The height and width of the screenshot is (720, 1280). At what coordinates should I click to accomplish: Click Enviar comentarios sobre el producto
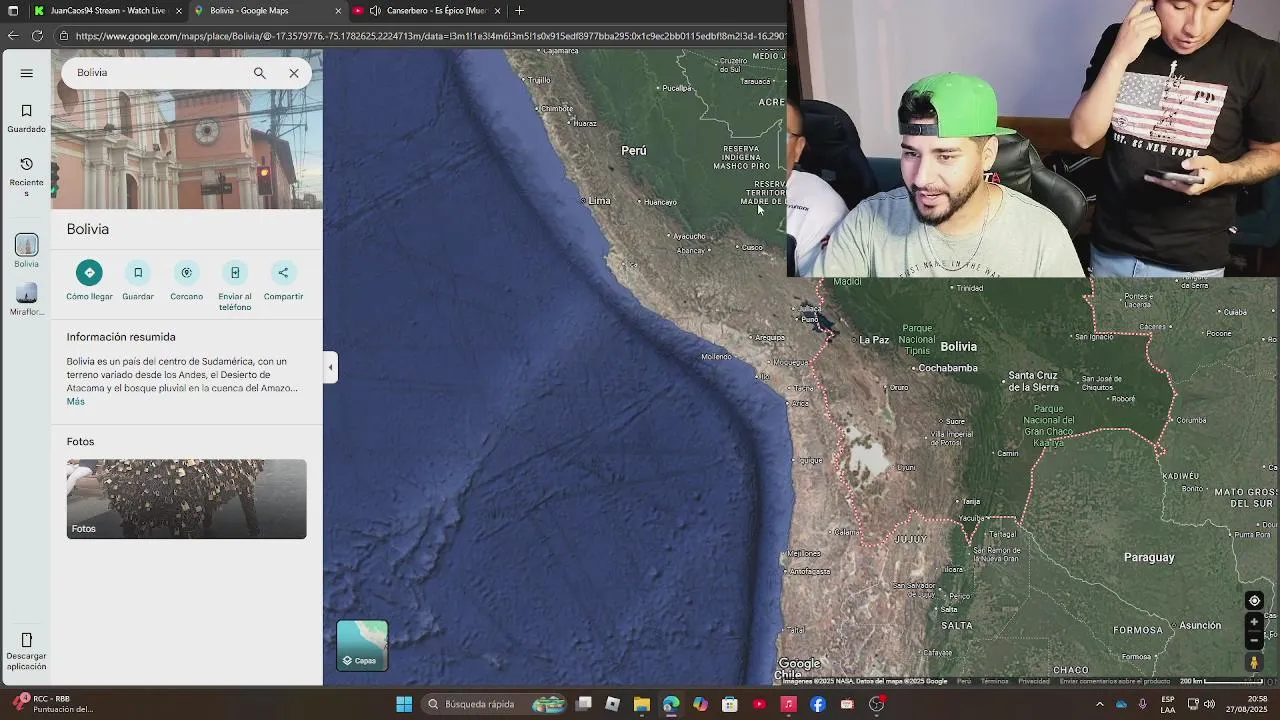tap(1115, 681)
